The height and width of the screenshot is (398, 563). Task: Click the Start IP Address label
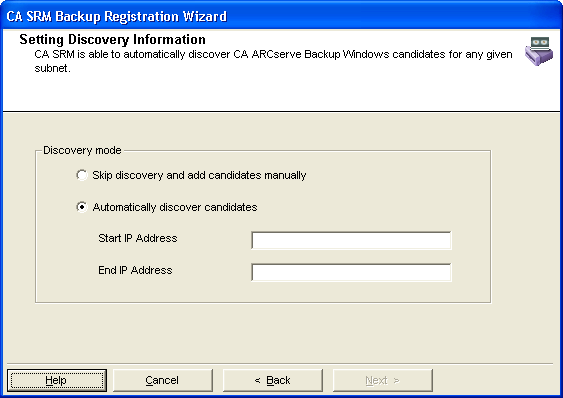point(138,238)
